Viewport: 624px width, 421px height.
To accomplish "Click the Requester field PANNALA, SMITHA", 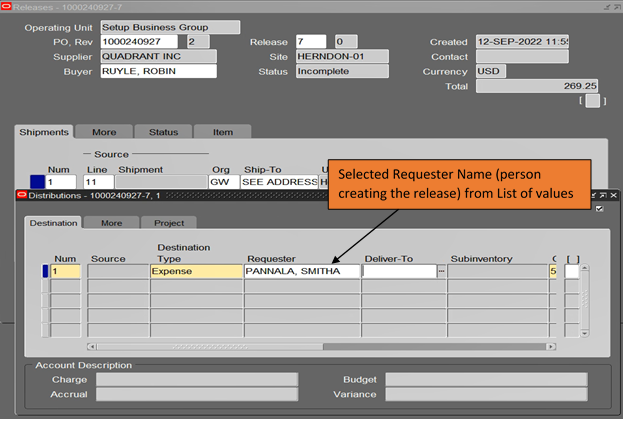I will pyautogui.click(x=302, y=271).
